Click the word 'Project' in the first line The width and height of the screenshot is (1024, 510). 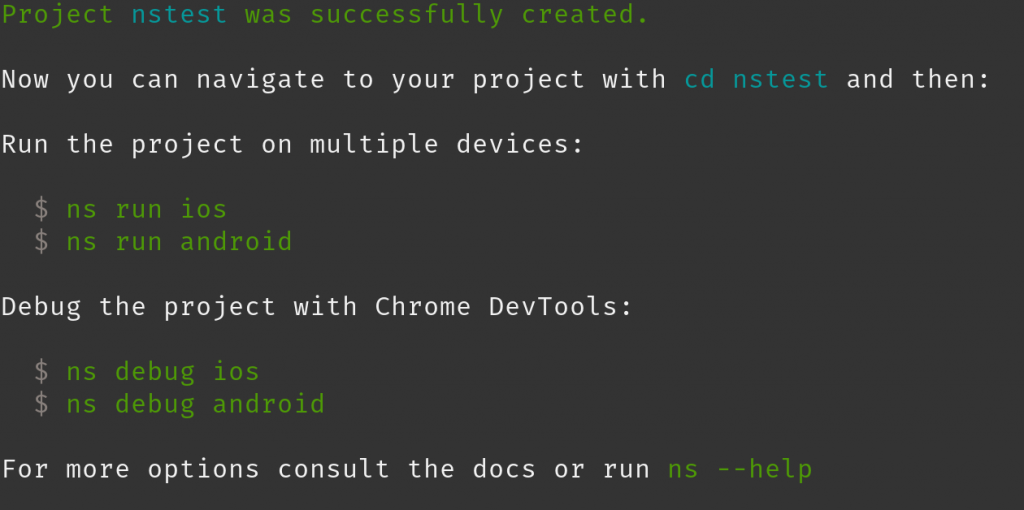(57, 15)
